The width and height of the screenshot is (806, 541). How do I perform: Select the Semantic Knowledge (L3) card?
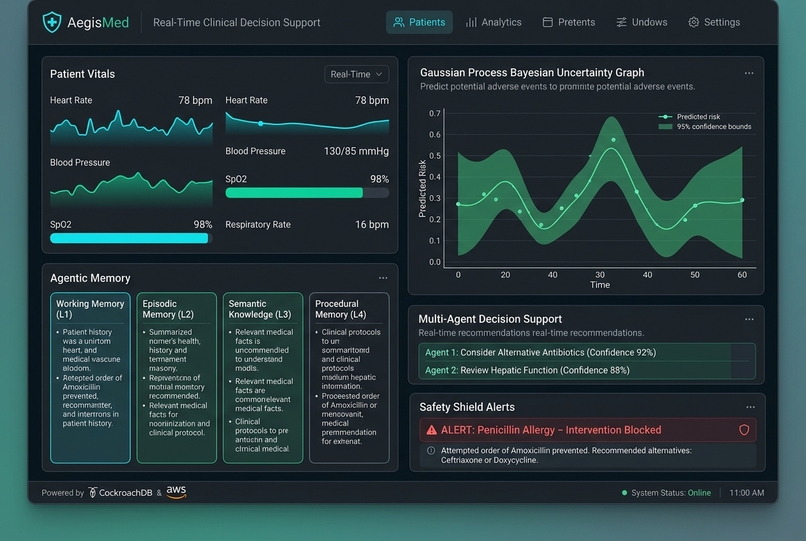(263, 378)
